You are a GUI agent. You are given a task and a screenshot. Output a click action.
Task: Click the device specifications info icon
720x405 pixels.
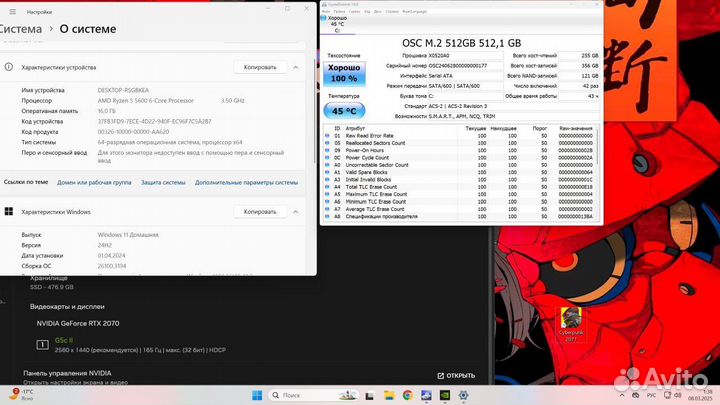coord(9,67)
